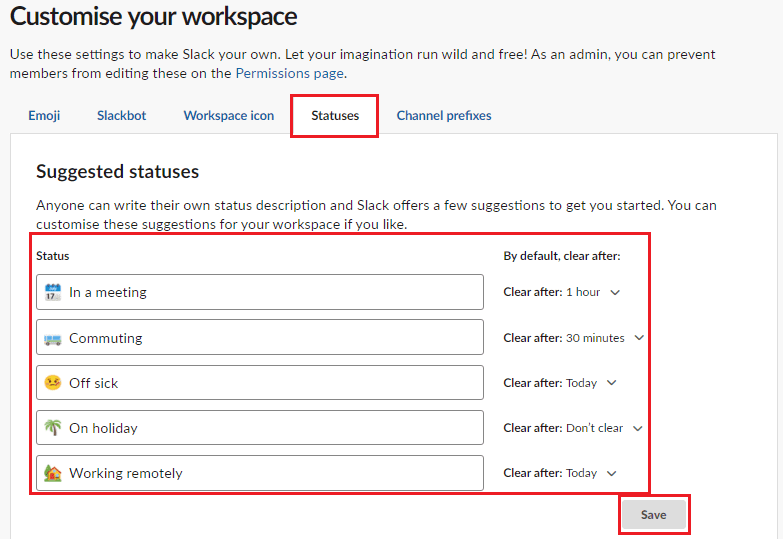Viewport: 783px width, 539px height.
Task: Open Clear after dropdown for Working remotely
Action: point(560,473)
